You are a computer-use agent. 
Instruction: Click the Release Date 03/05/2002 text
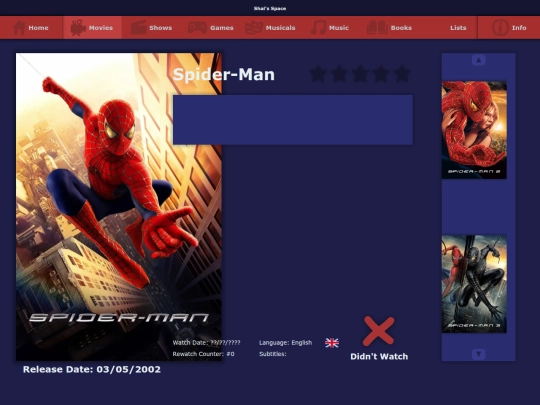[x=92, y=370]
